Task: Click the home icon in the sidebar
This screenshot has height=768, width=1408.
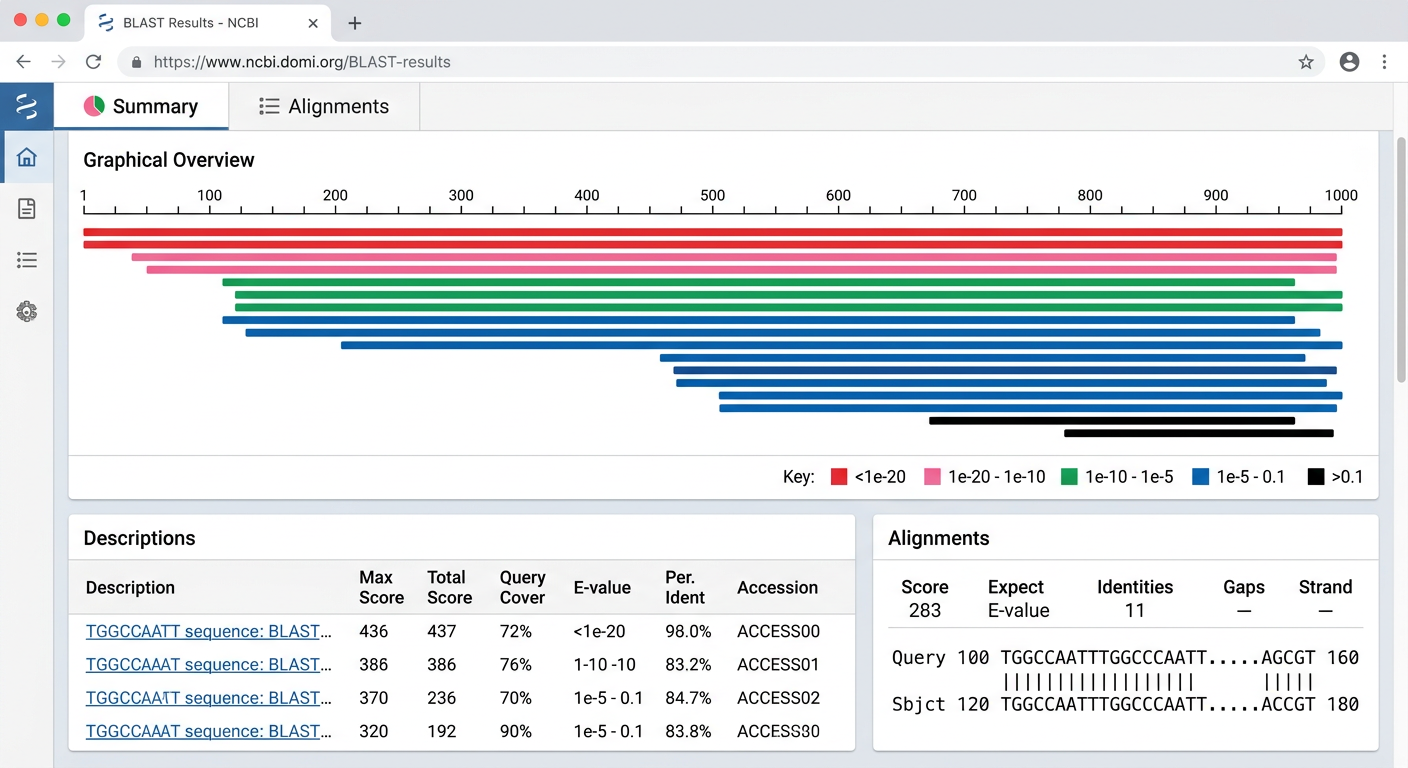Action: coord(27,157)
